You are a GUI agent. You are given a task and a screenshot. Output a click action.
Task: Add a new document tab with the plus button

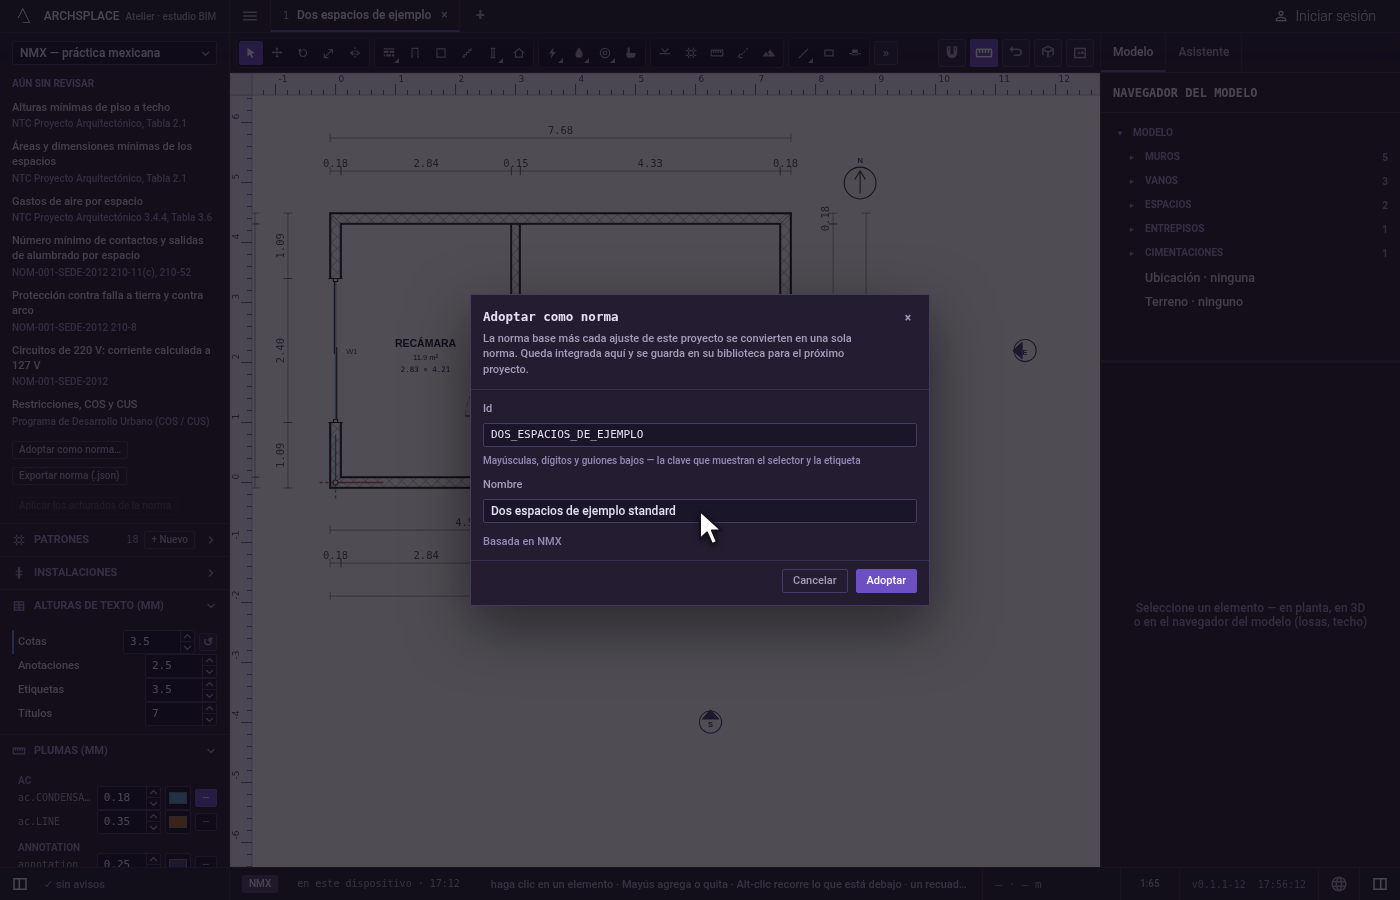pyautogui.click(x=480, y=15)
